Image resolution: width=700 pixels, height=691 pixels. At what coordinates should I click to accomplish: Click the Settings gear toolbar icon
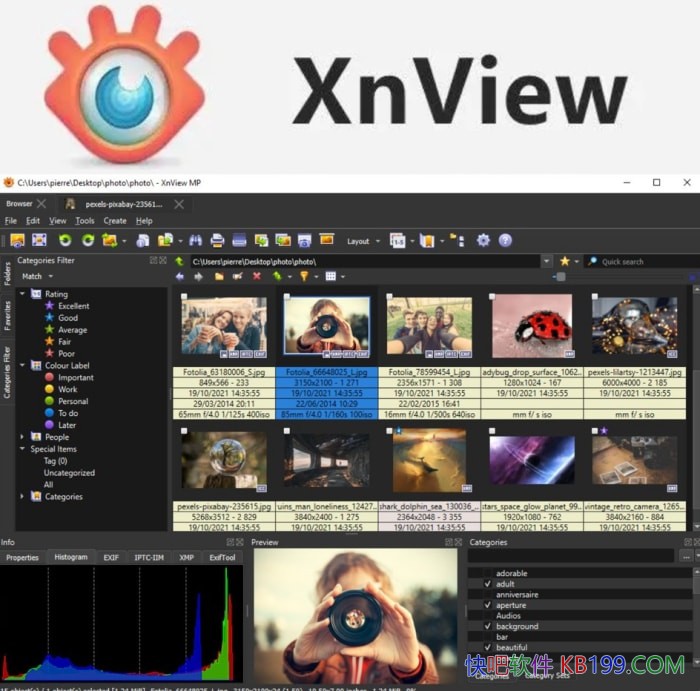[484, 241]
